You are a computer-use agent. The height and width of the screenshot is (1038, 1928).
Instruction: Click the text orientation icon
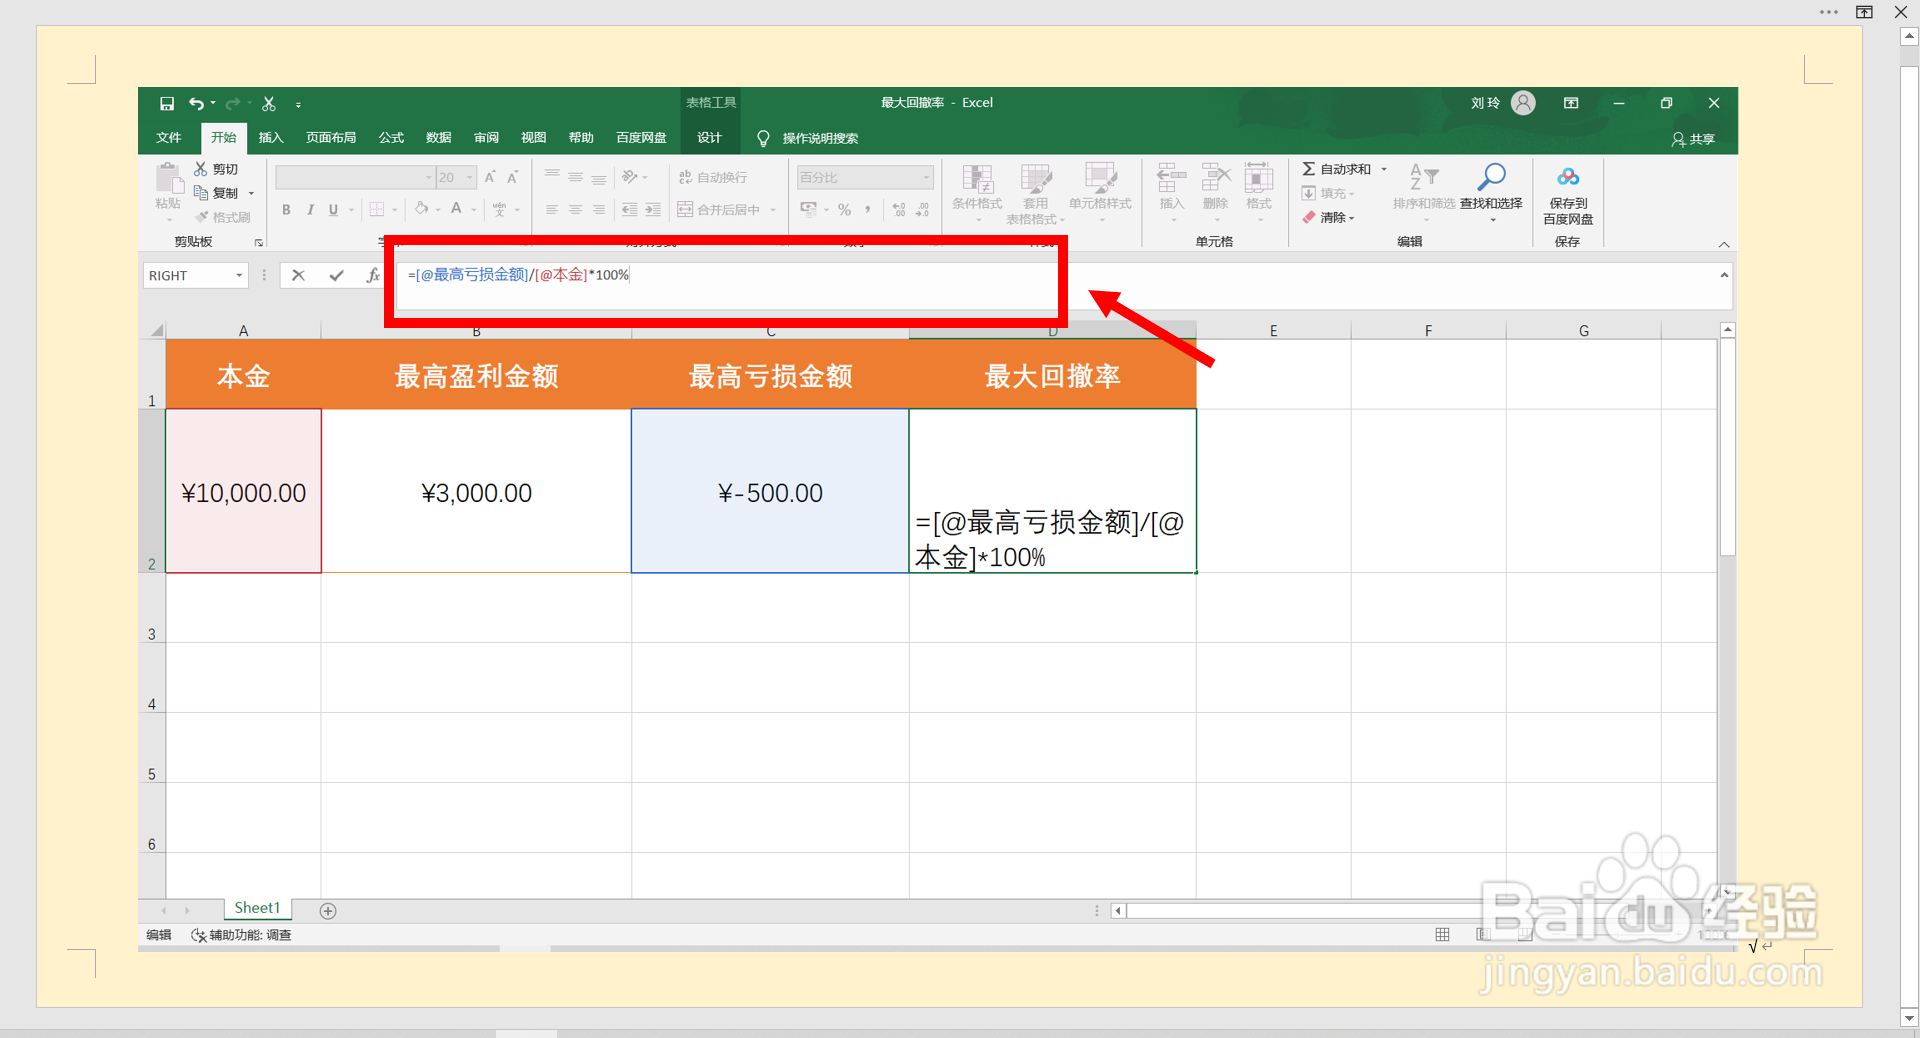tap(630, 177)
